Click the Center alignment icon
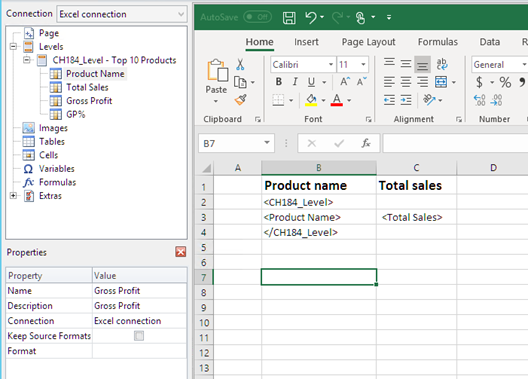 [406, 82]
